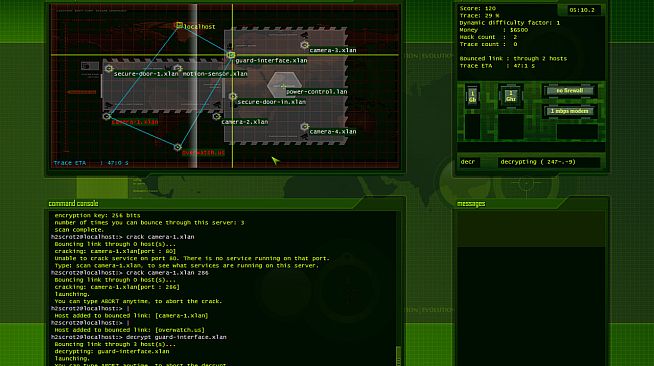The height and width of the screenshot is (366, 654).
Task: Click the Trace ETA line in stats panel
Action: (497, 66)
